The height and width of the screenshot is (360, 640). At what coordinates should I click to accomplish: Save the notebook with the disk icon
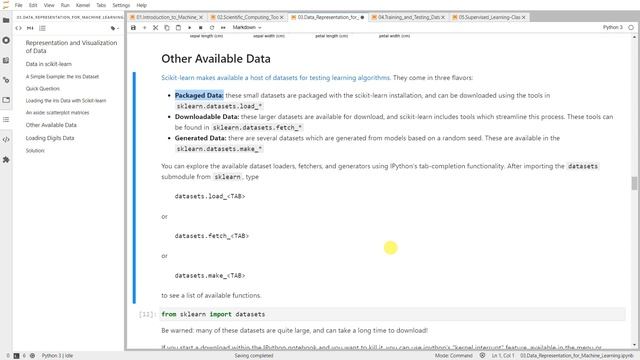tap(133, 27)
